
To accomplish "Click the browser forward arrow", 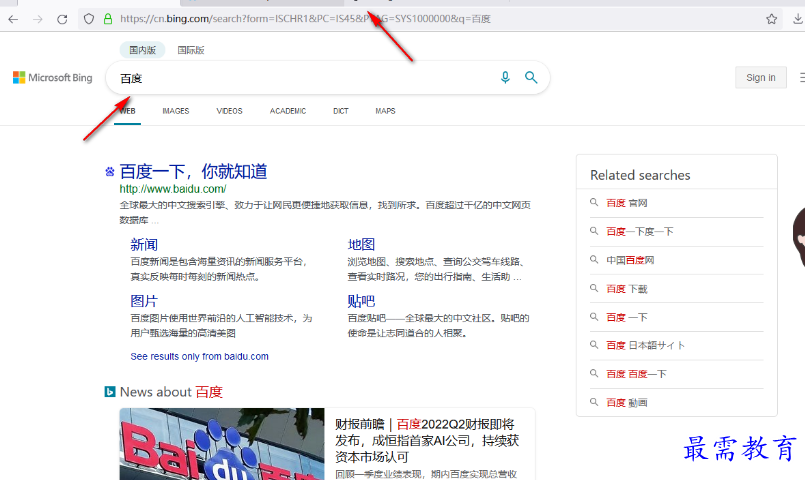I will 37,20.
